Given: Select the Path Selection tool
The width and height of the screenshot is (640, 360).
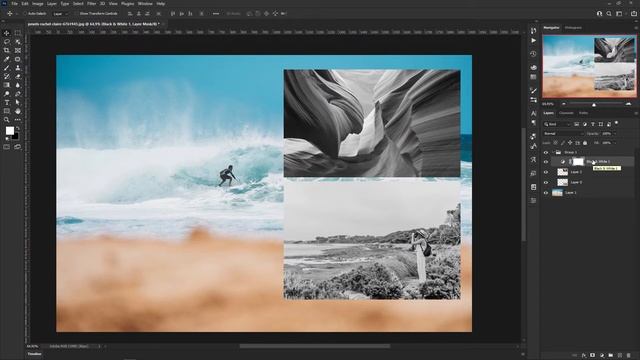Looking at the screenshot, I should 18,102.
